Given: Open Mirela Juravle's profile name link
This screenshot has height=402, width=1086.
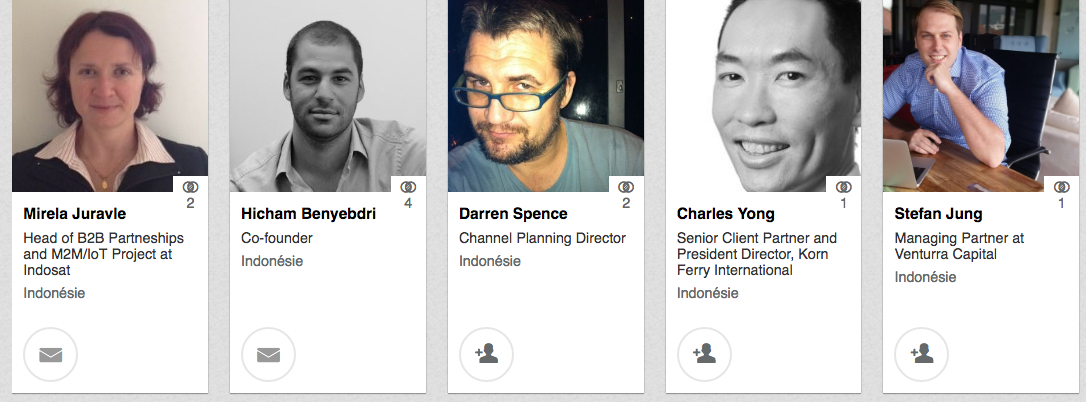Looking at the screenshot, I should 75,214.
